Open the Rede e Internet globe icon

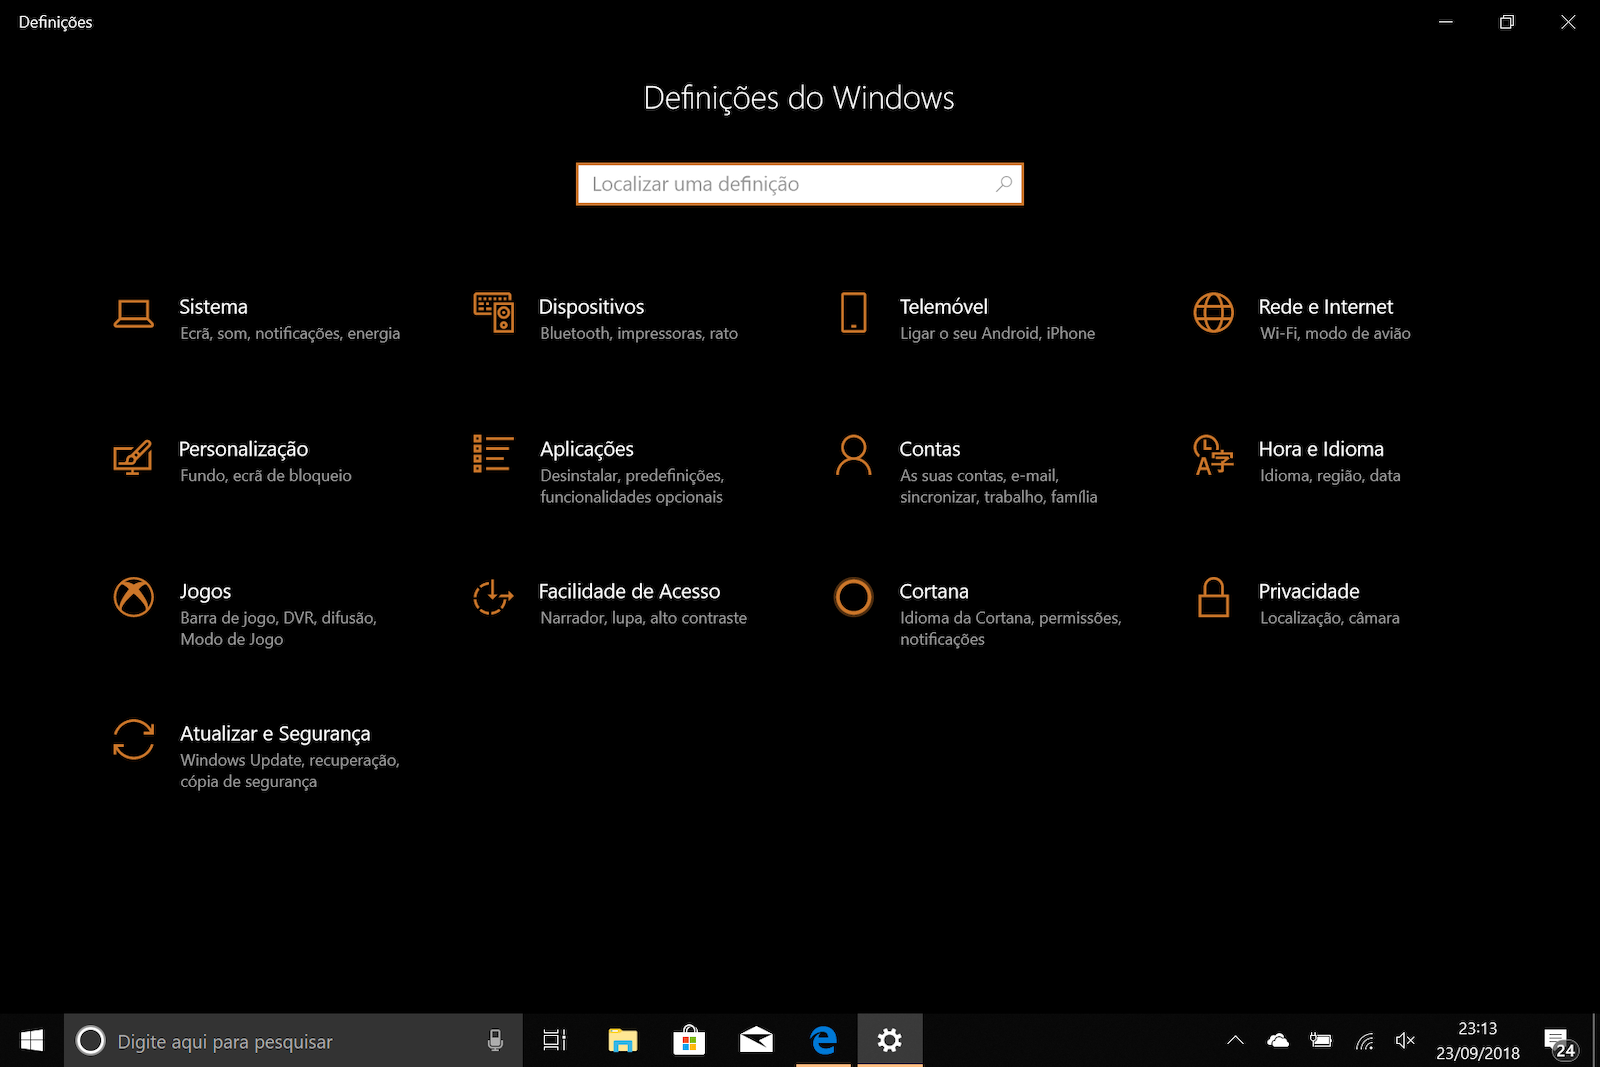coord(1213,313)
